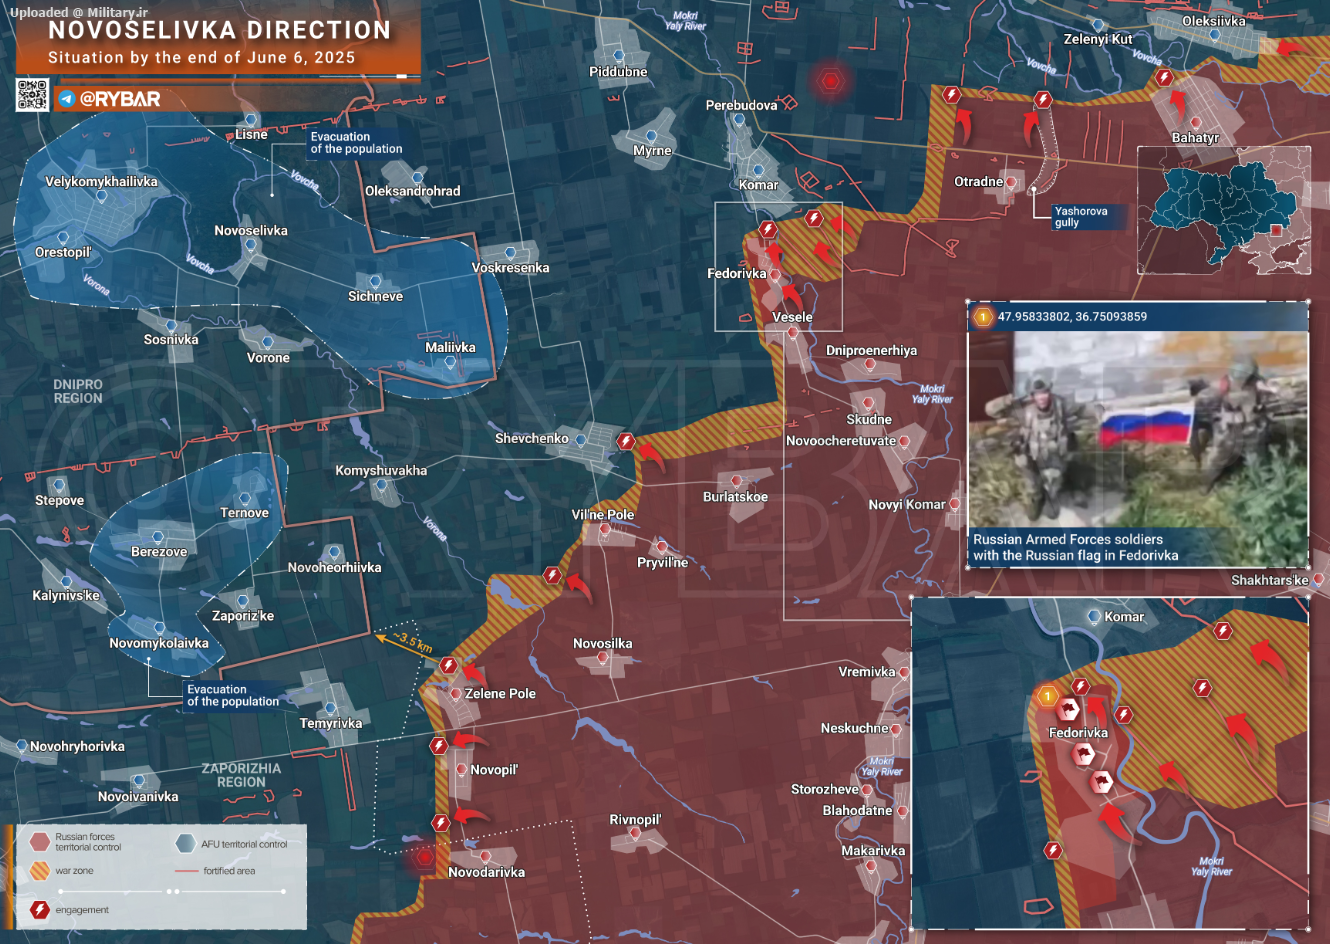Click the Novoivanivka settlement pin
This screenshot has height=944, width=1330.
point(139,781)
